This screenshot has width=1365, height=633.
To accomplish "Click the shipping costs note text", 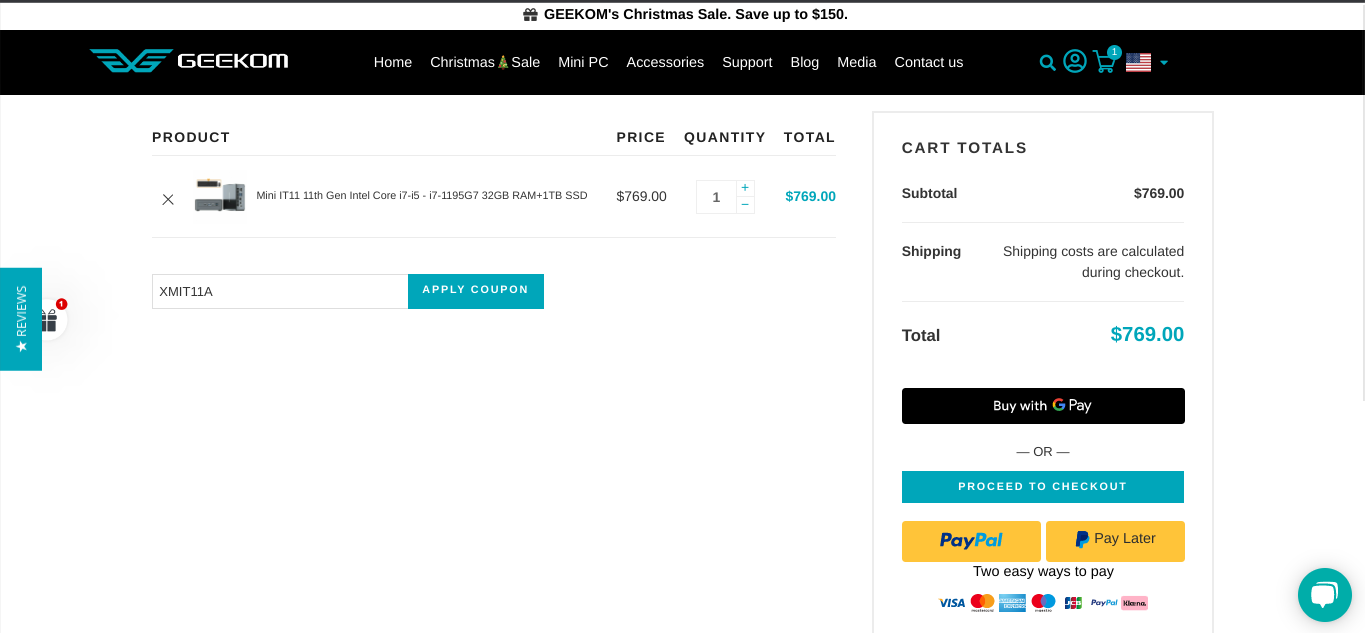I will click(x=1093, y=262).
